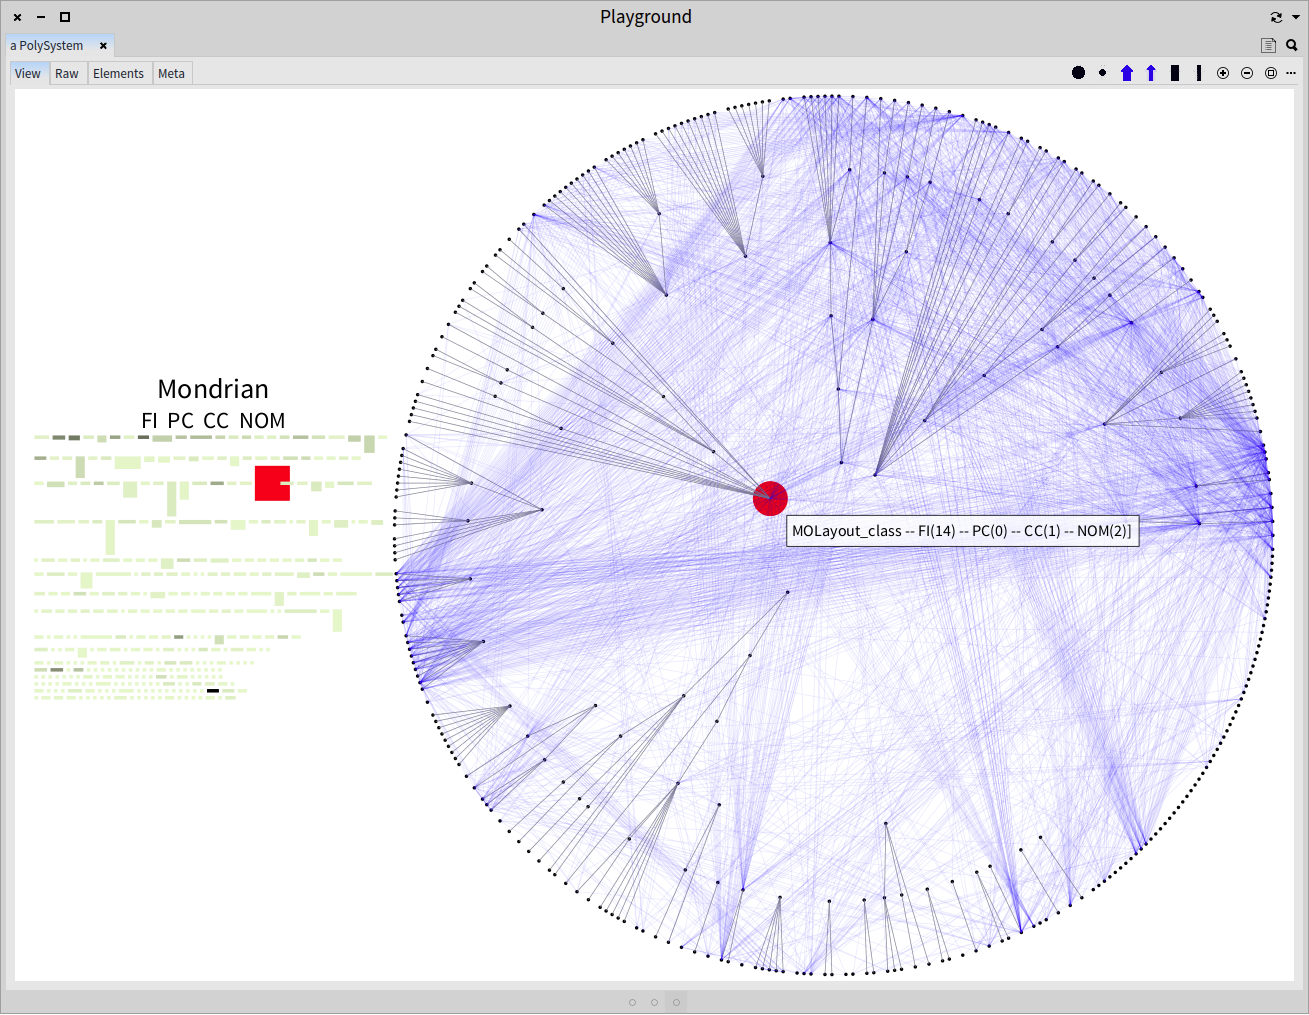Close the Playground window
Screen dimensions: 1309x1015
point(17,17)
